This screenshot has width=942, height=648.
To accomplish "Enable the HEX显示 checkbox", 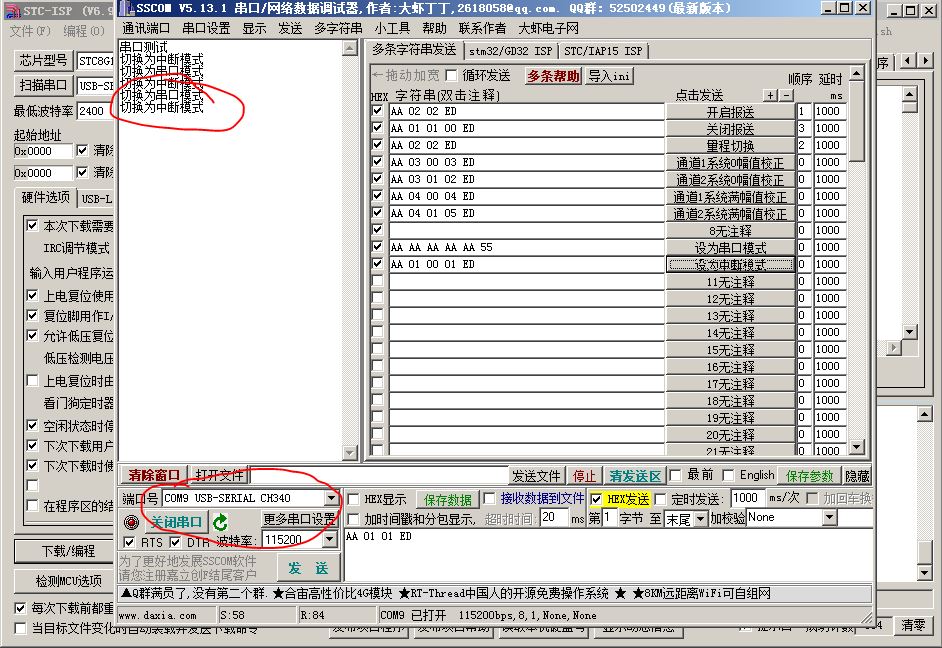I will [x=353, y=499].
